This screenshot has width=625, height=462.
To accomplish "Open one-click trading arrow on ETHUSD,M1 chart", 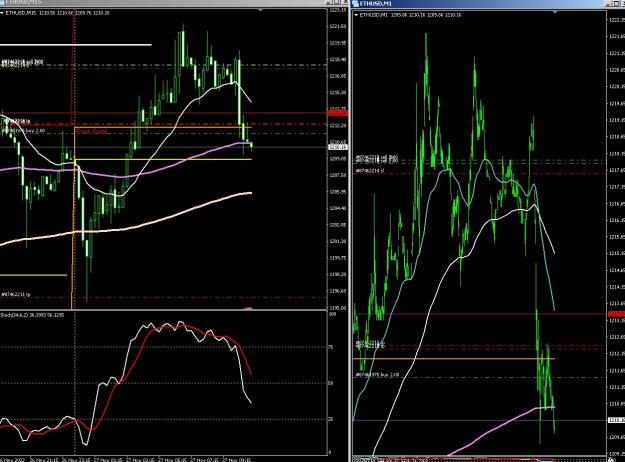I will click(x=356, y=15).
